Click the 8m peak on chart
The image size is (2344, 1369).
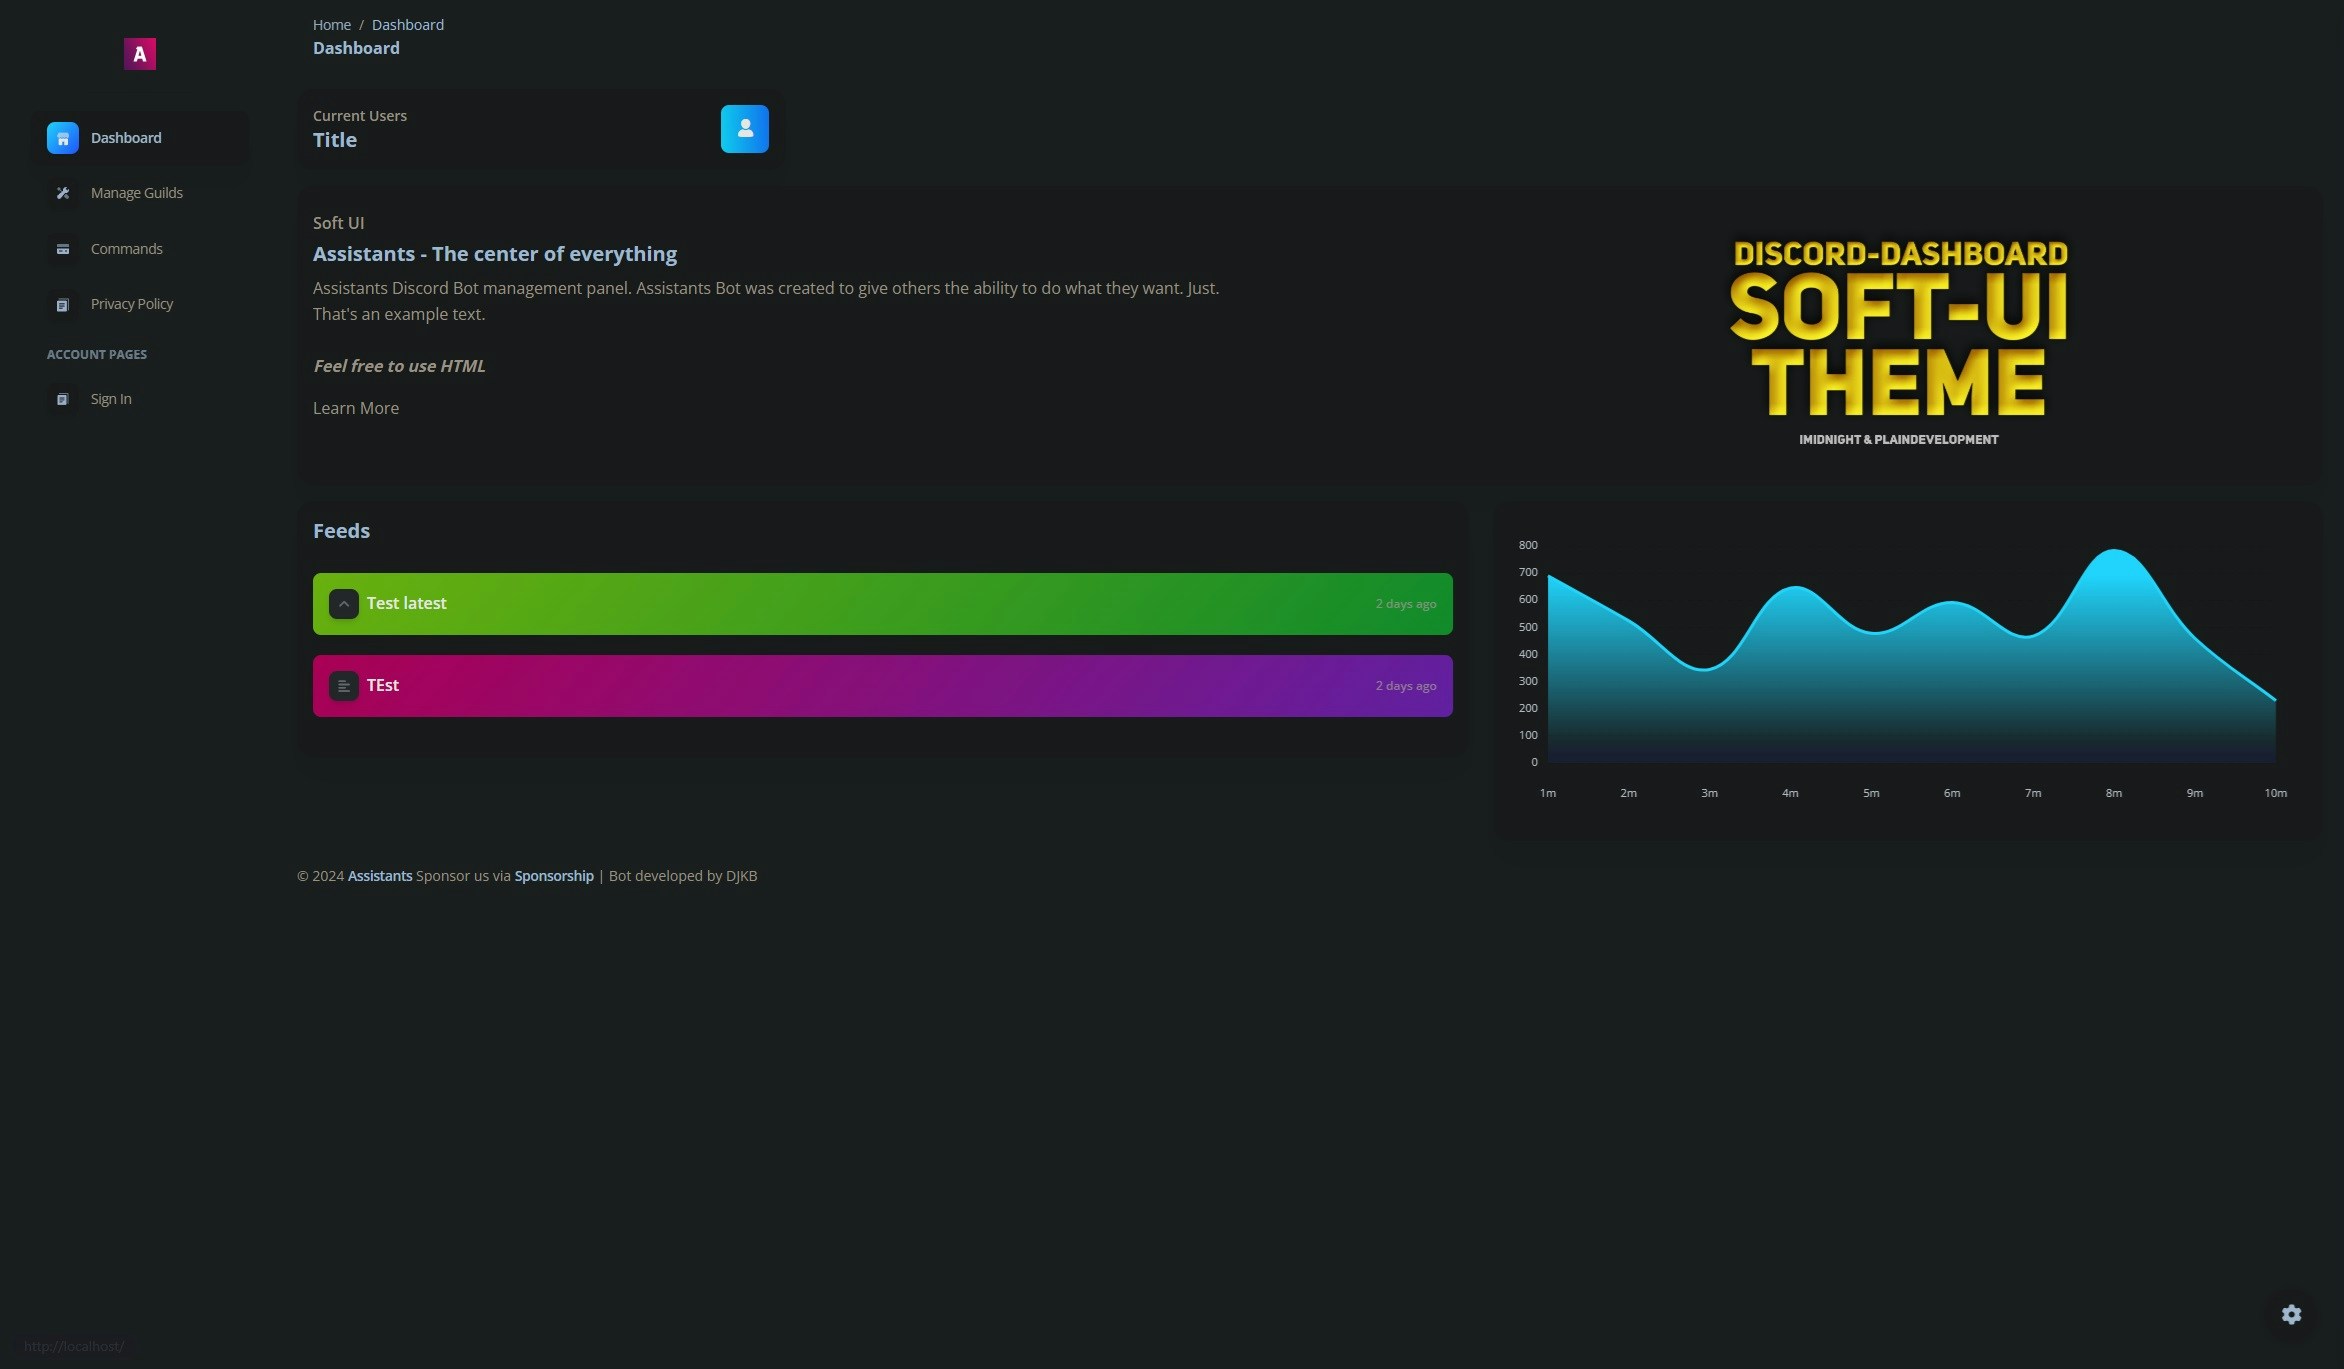point(2113,551)
